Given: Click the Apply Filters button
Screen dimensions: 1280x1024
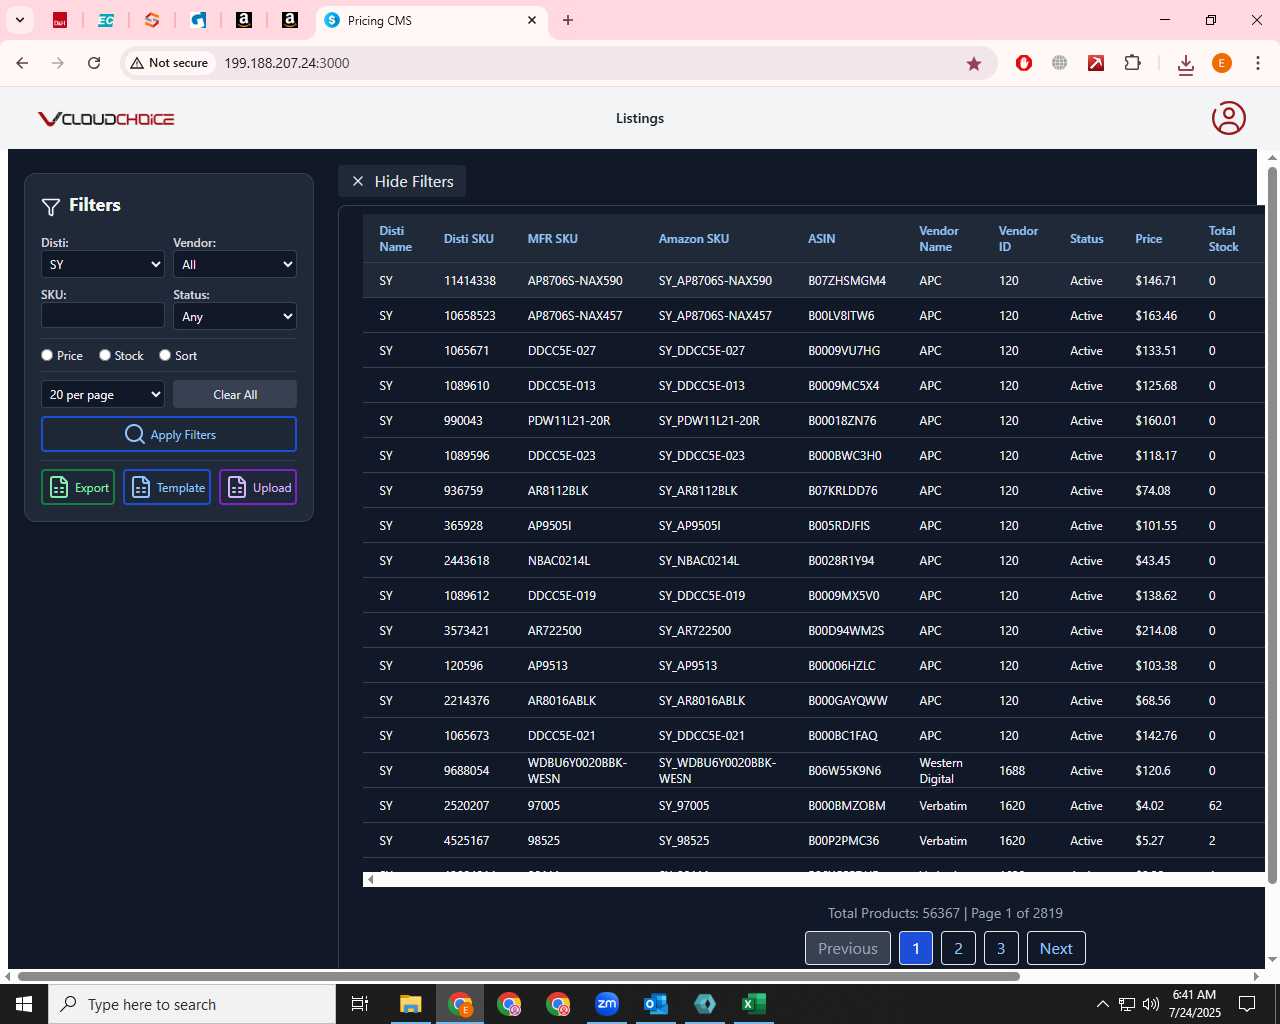Looking at the screenshot, I should 169,434.
